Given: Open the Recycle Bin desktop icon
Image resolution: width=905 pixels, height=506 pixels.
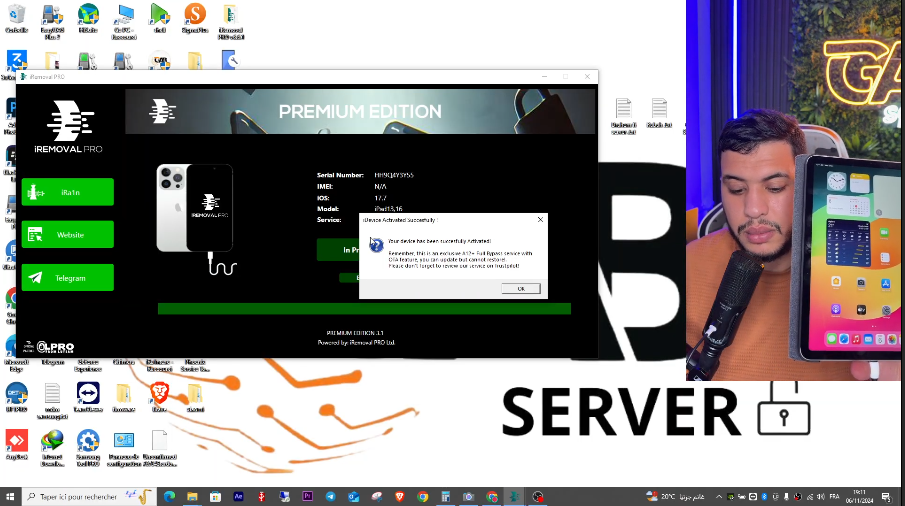Looking at the screenshot, I should 17,18.
